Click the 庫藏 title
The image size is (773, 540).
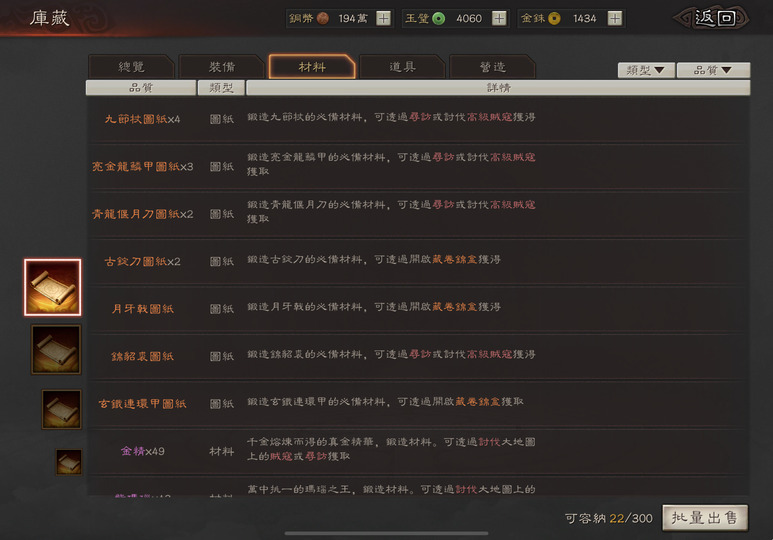(x=49, y=18)
